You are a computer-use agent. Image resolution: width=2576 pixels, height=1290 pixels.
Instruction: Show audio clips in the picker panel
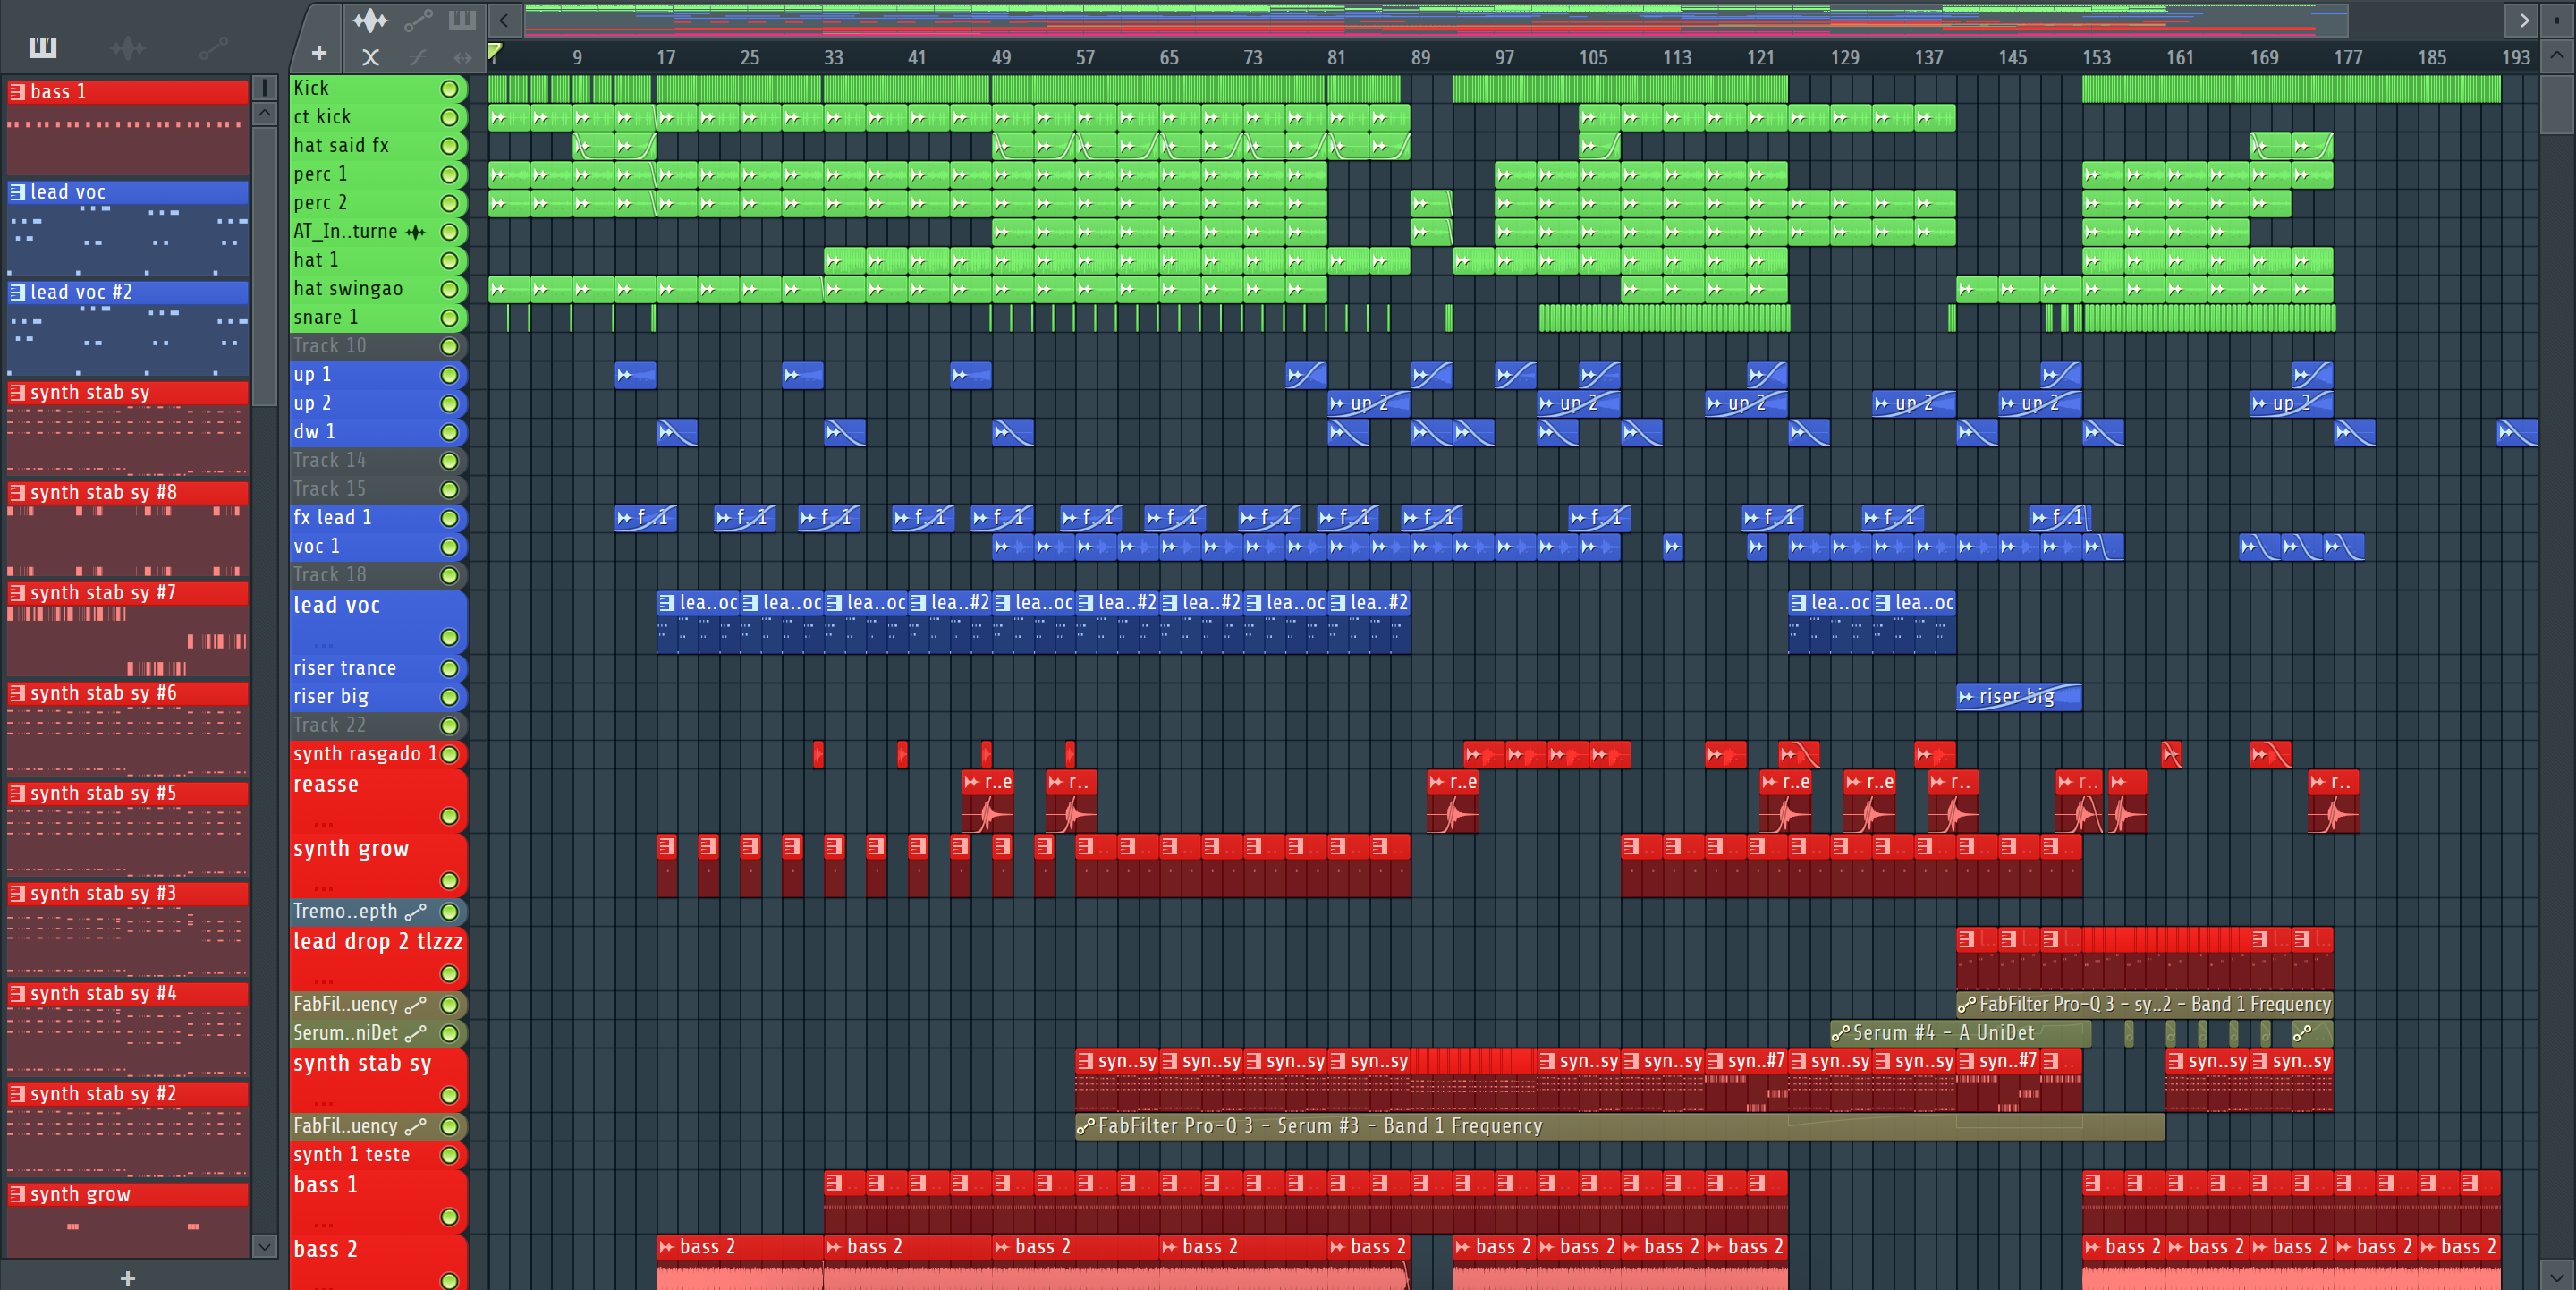[x=127, y=47]
